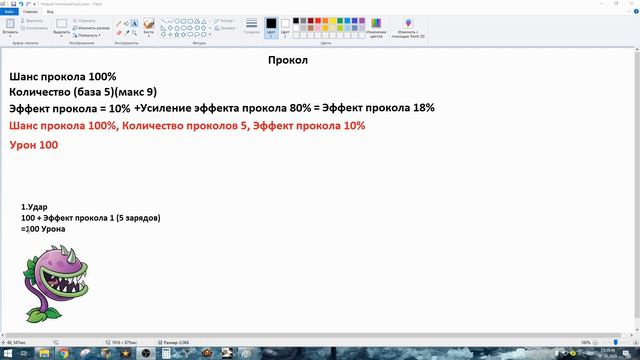640x360 pixels.
Task: Pick the orange palette color
Action: coord(325,21)
